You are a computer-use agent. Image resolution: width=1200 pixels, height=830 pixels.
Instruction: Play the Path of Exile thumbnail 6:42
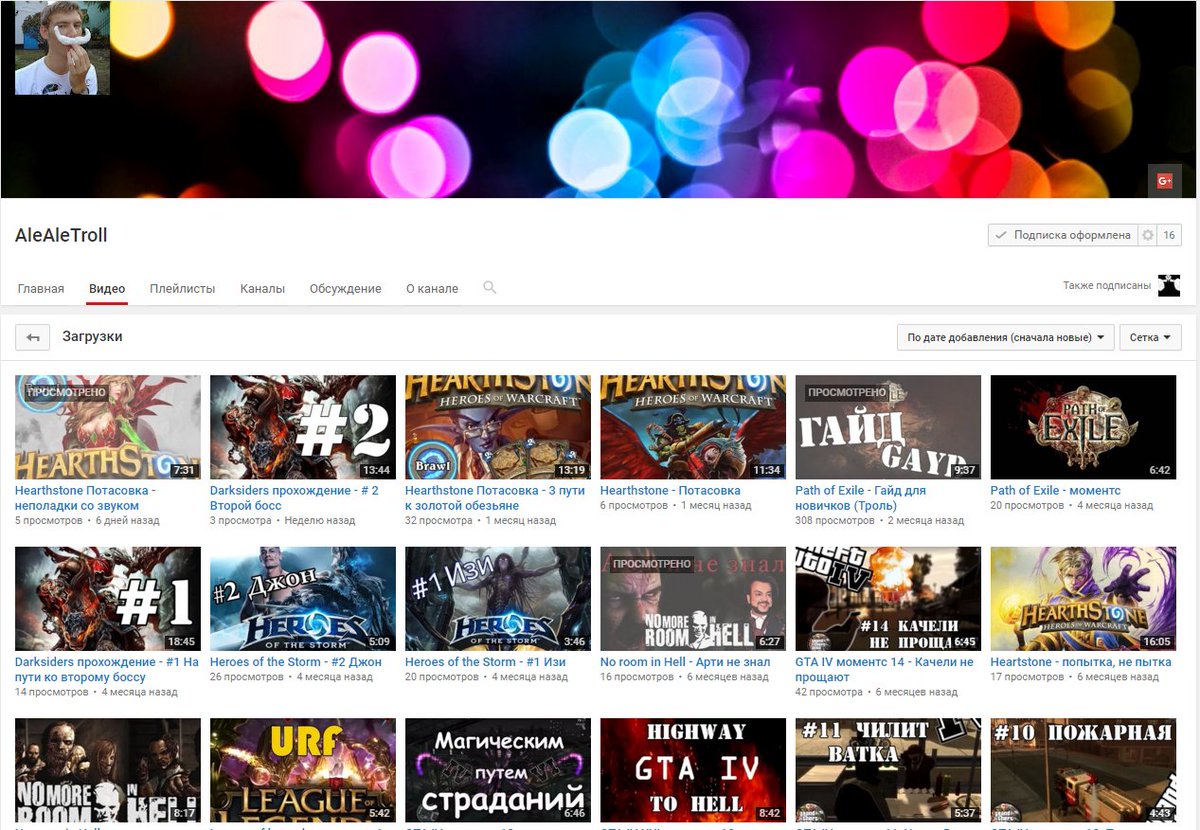1083,427
